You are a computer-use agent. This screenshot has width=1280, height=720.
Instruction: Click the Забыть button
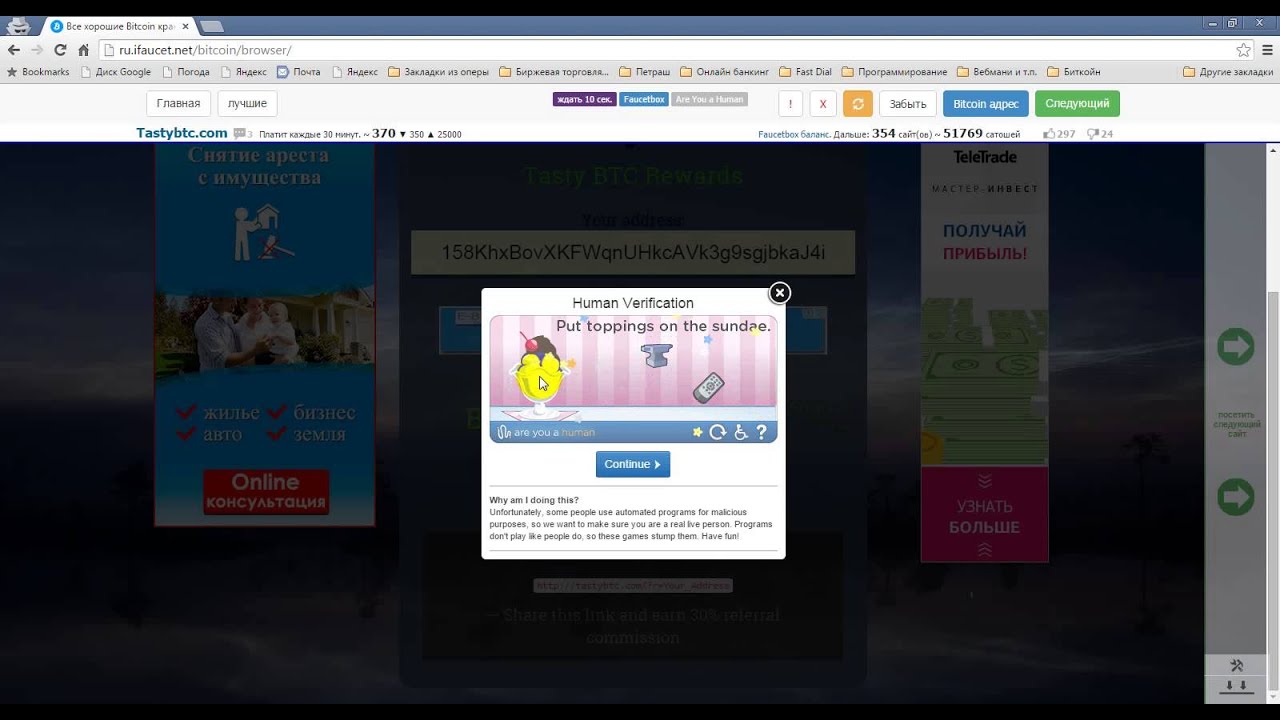click(x=908, y=104)
